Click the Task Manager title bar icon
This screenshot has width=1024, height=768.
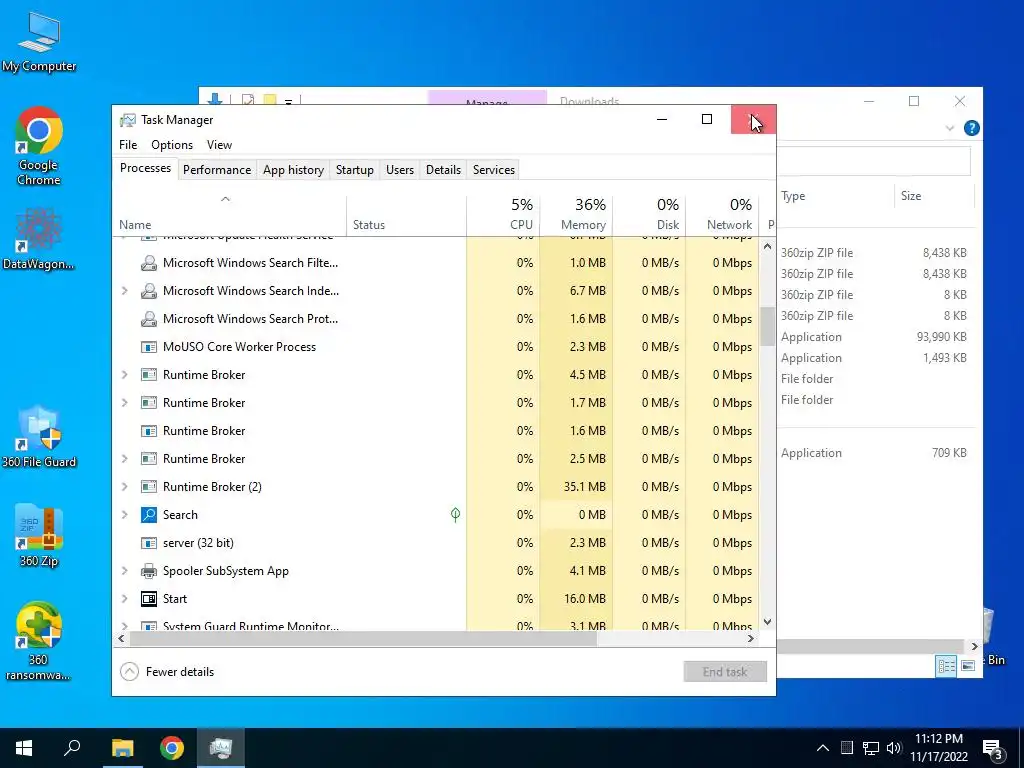pos(127,120)
